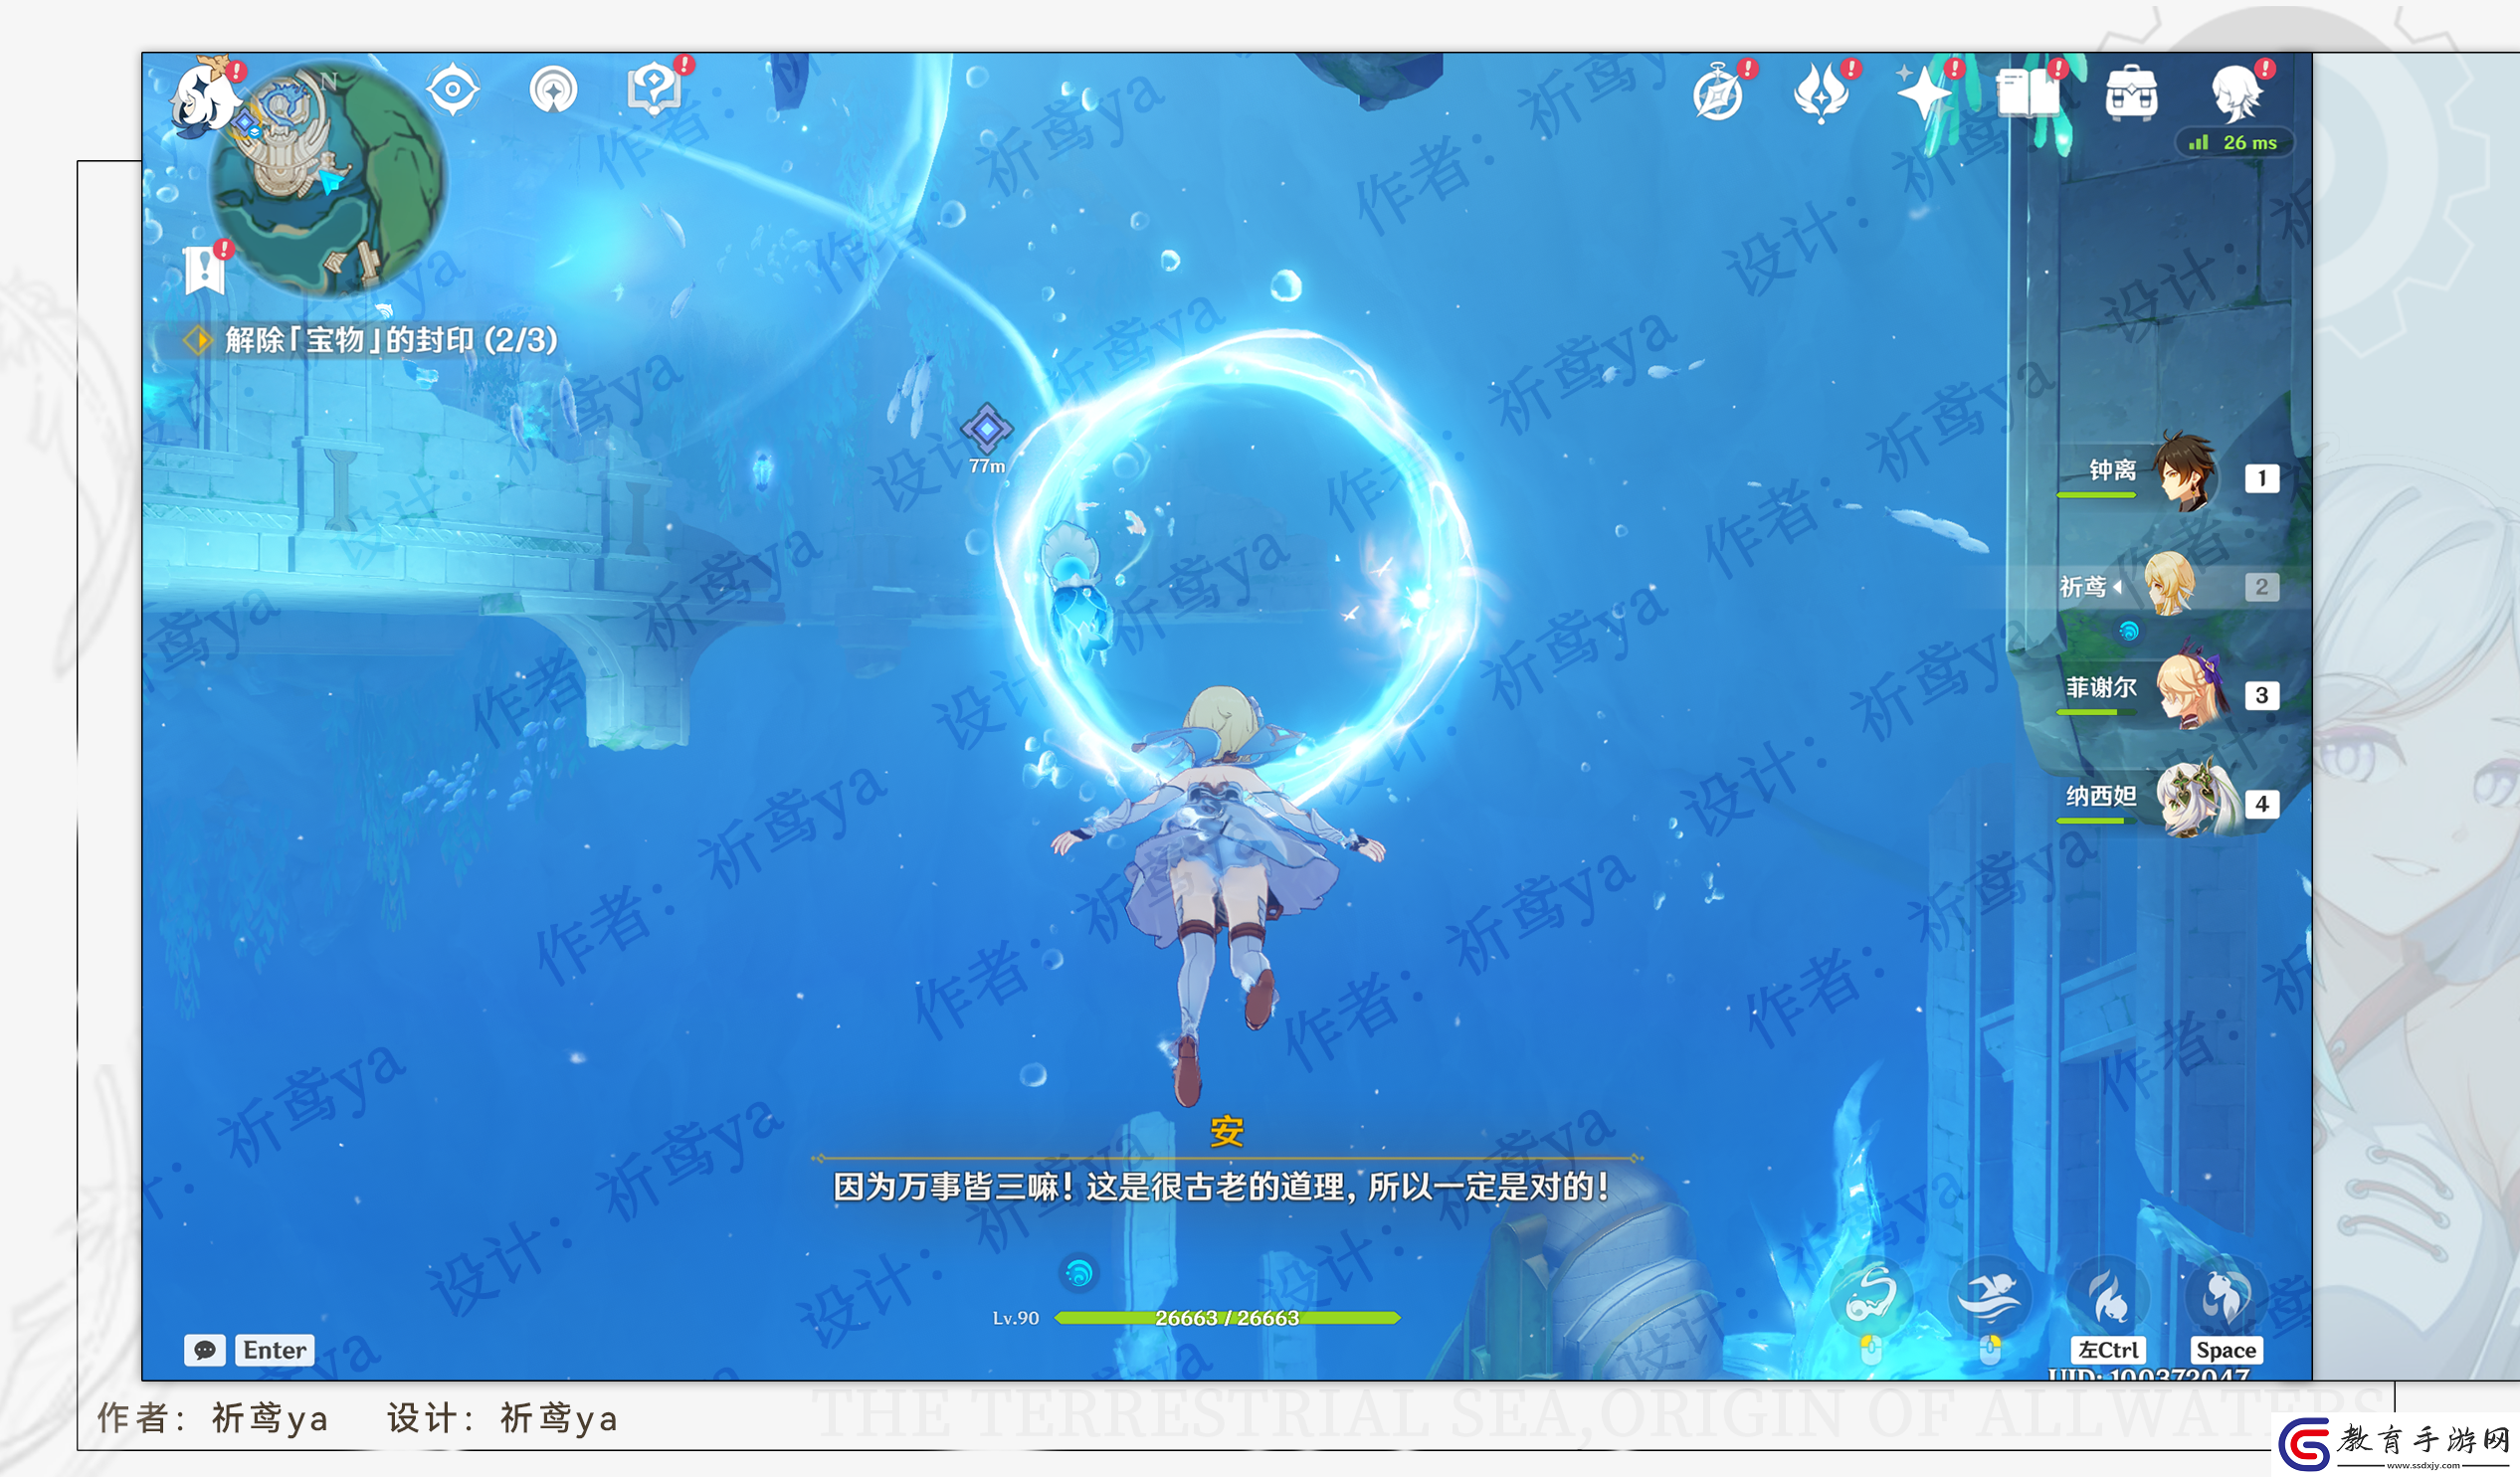Use the underwater swirl ability skill icon
This screenshot has width=2520, height=1477.
(1871, 1298)
